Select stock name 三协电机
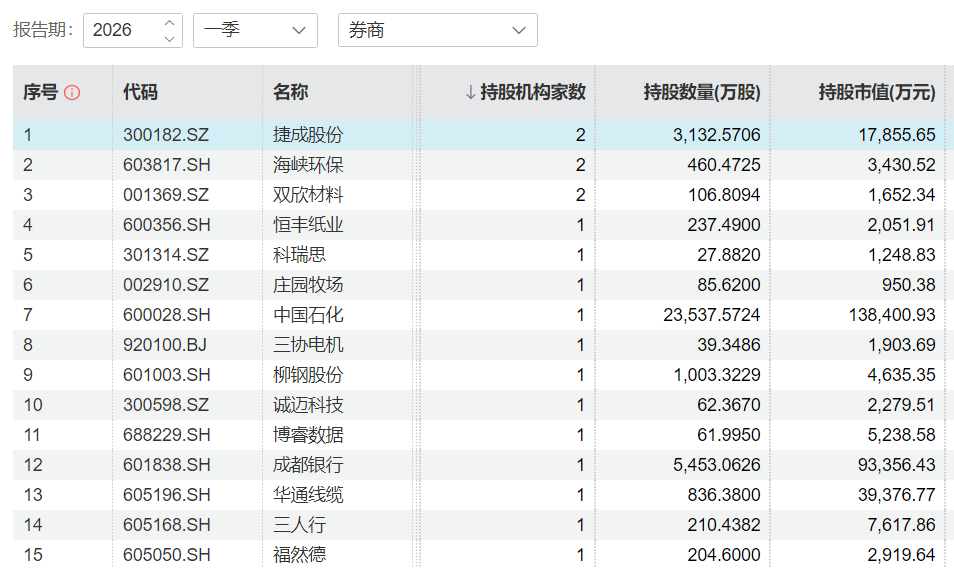 pyautogui.click(x=308, y=345)
